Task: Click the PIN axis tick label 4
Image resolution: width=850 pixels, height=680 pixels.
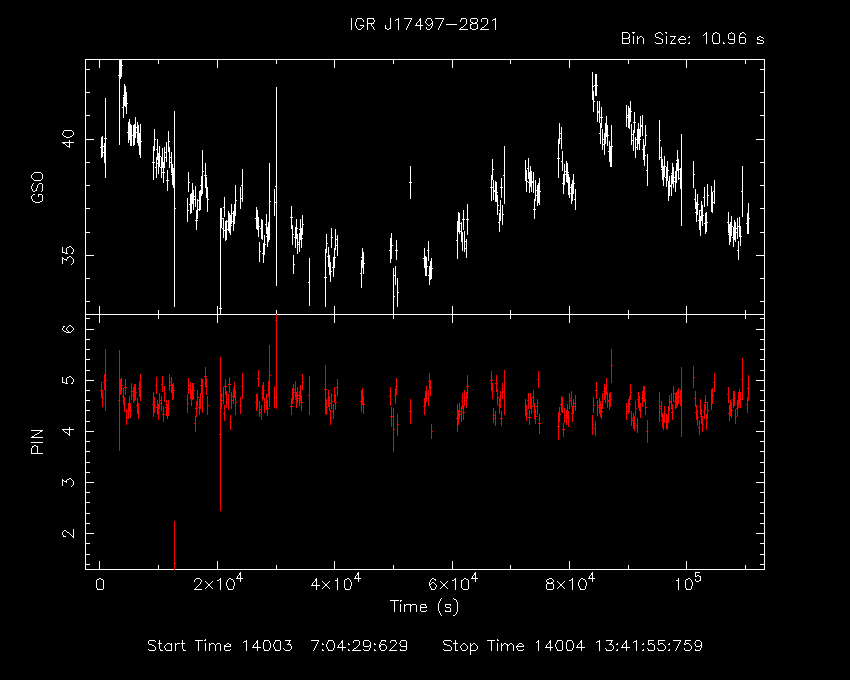Action: [68, 432]
